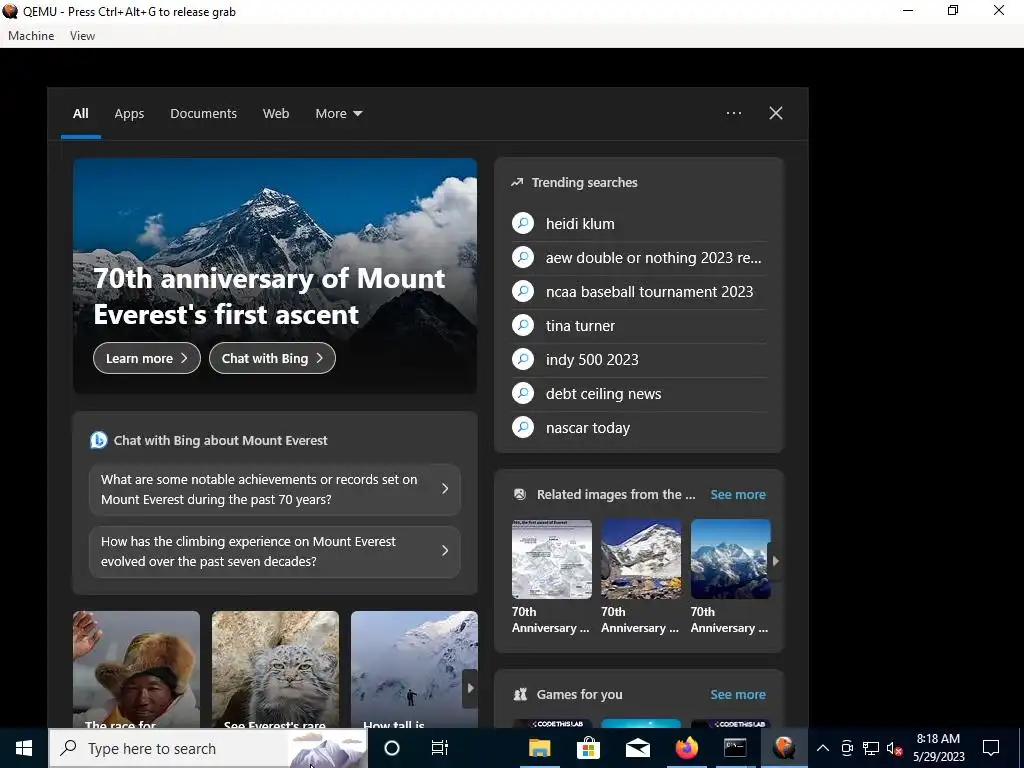The height and width of the screenshot is (768, 1024).
Task: Click See more for Games for you
Action: pyautogui.click(x=738, y=694)
